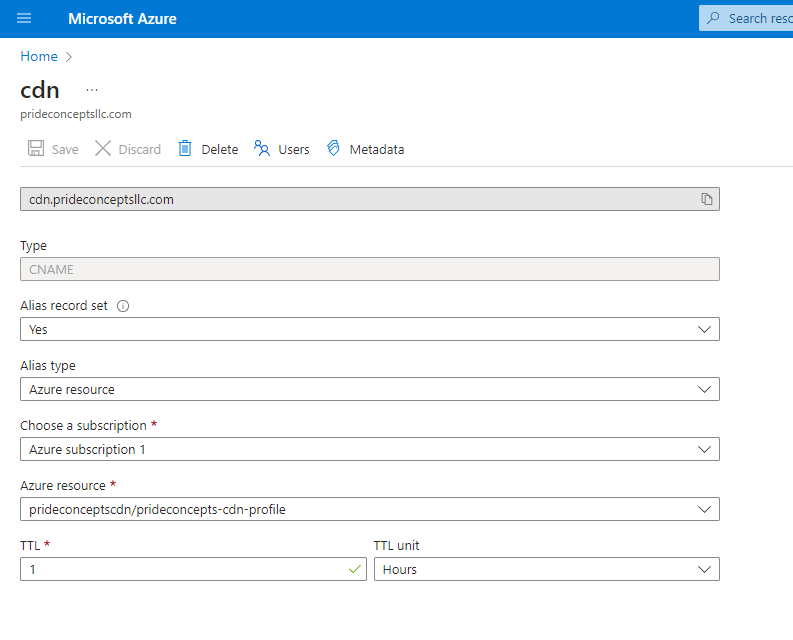Viewport: 793px width, 640px height.
Task: Open the Alias type dropdown showing Azure resource
Action: (370, 389)
